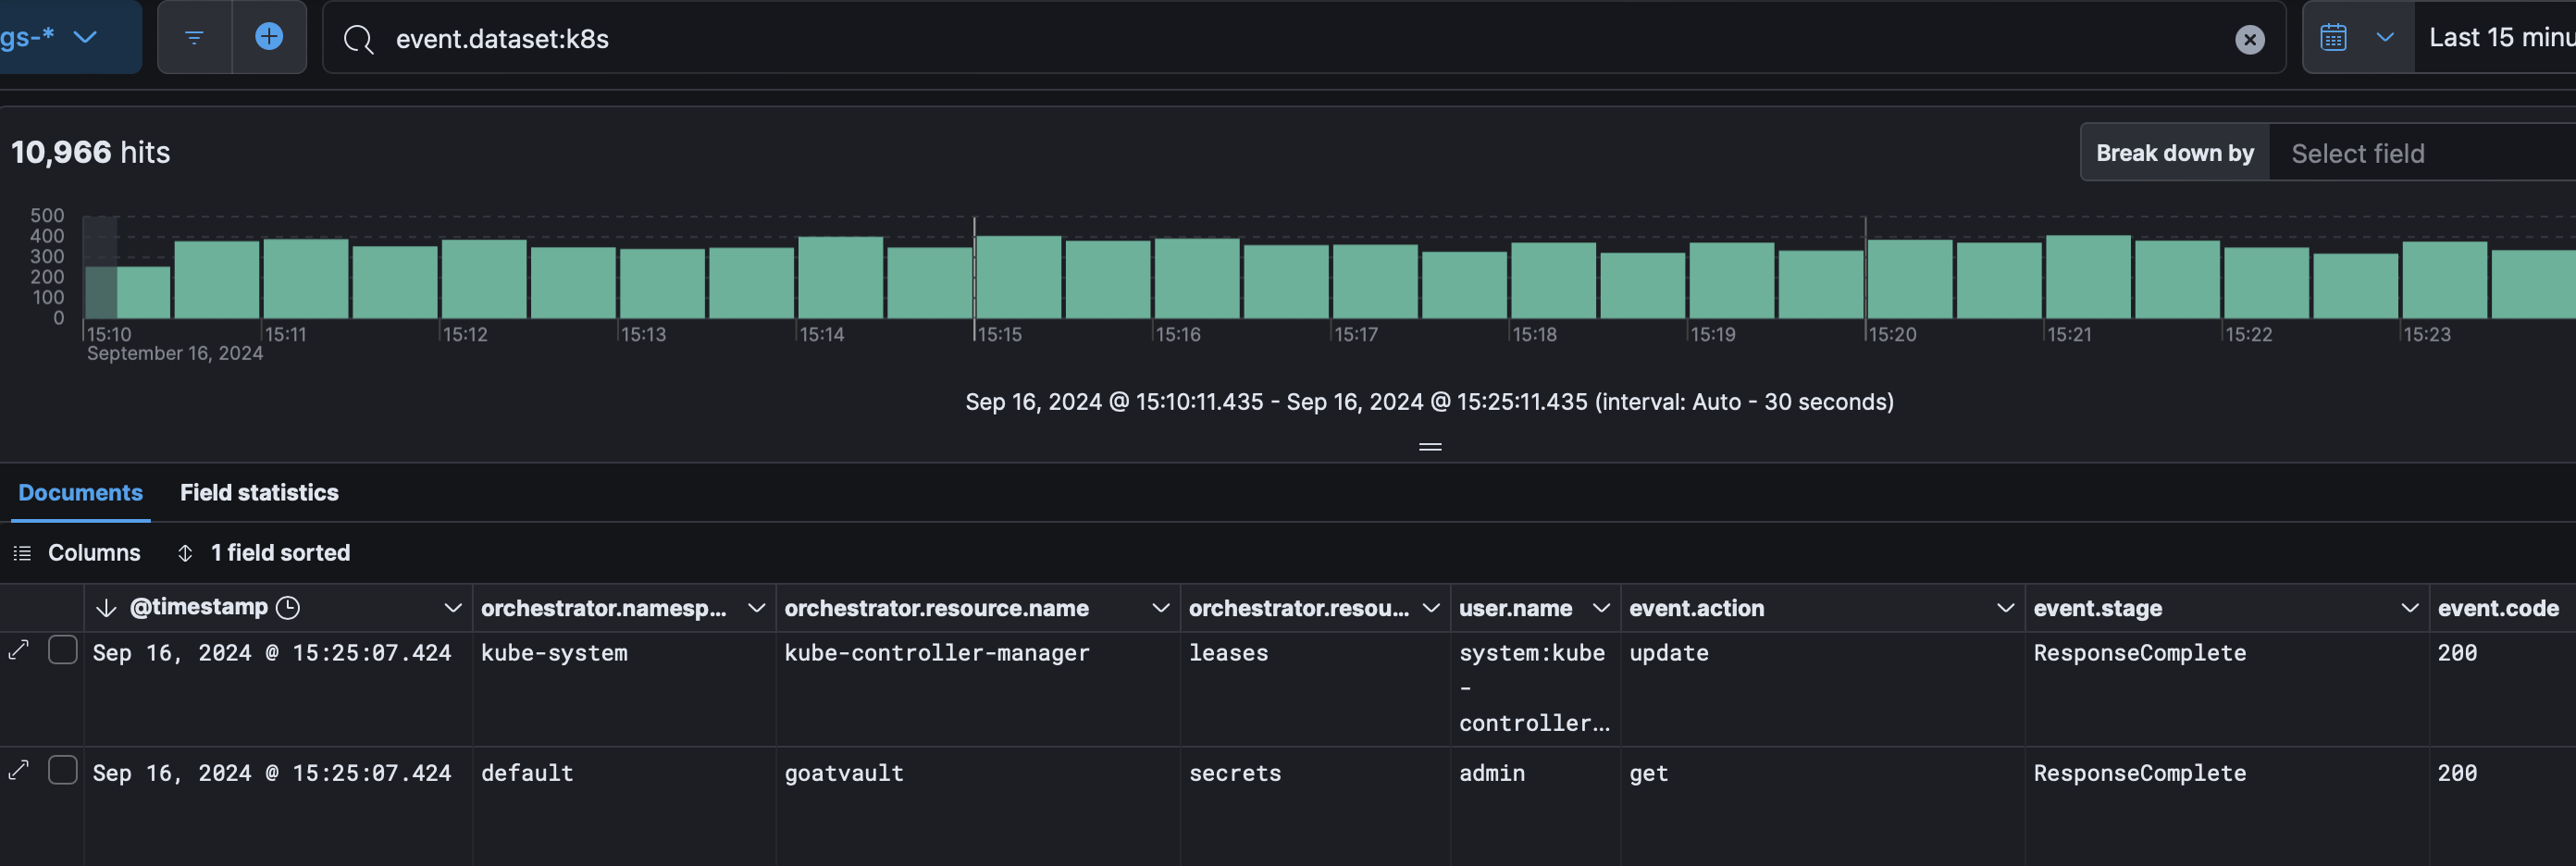Open orchestrator.resource type column menu chevron
Screen dimensions: 2576x866
(1431, 608)
